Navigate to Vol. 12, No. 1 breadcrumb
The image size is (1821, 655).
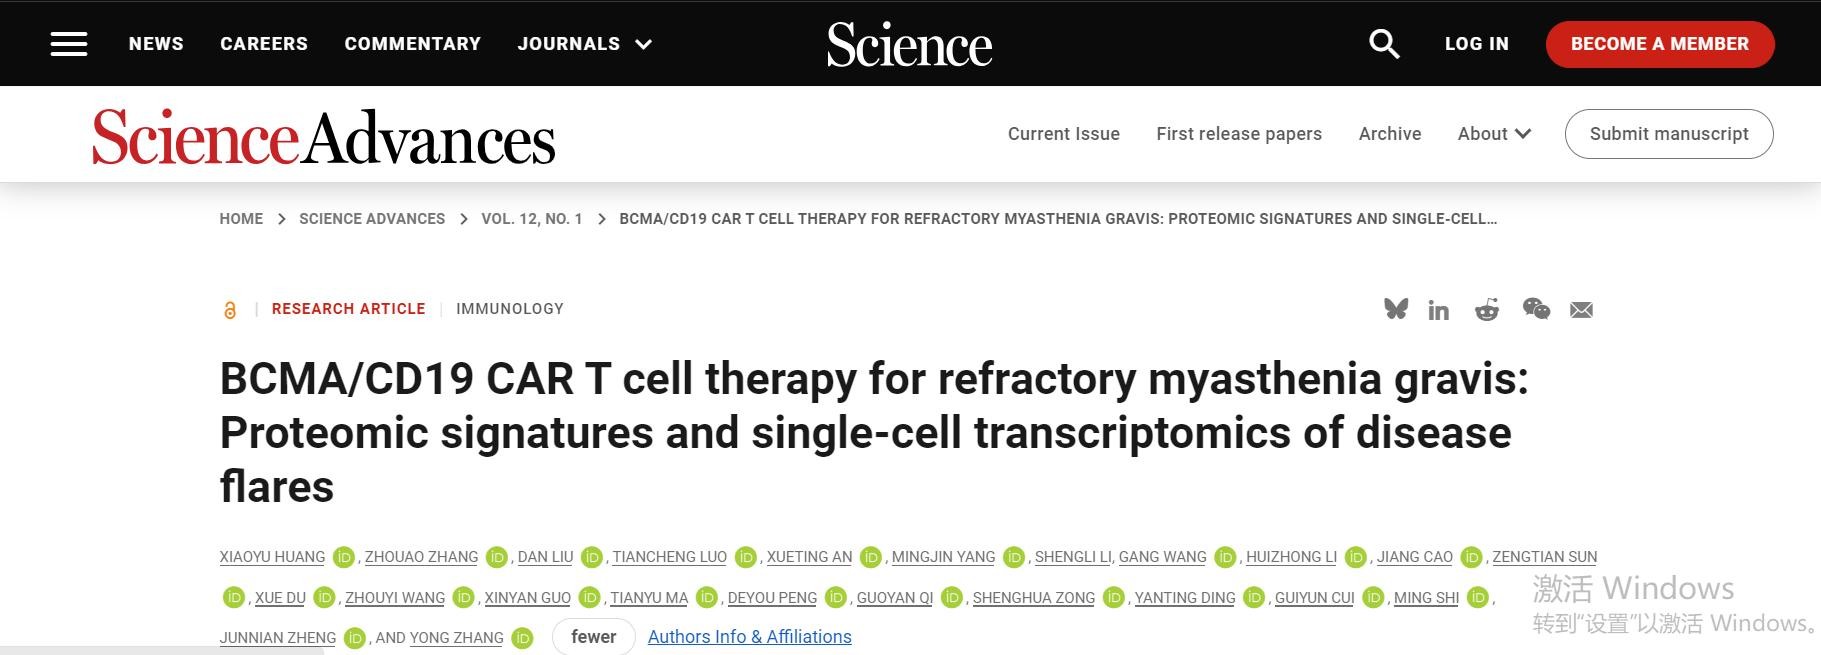(531, 219)
